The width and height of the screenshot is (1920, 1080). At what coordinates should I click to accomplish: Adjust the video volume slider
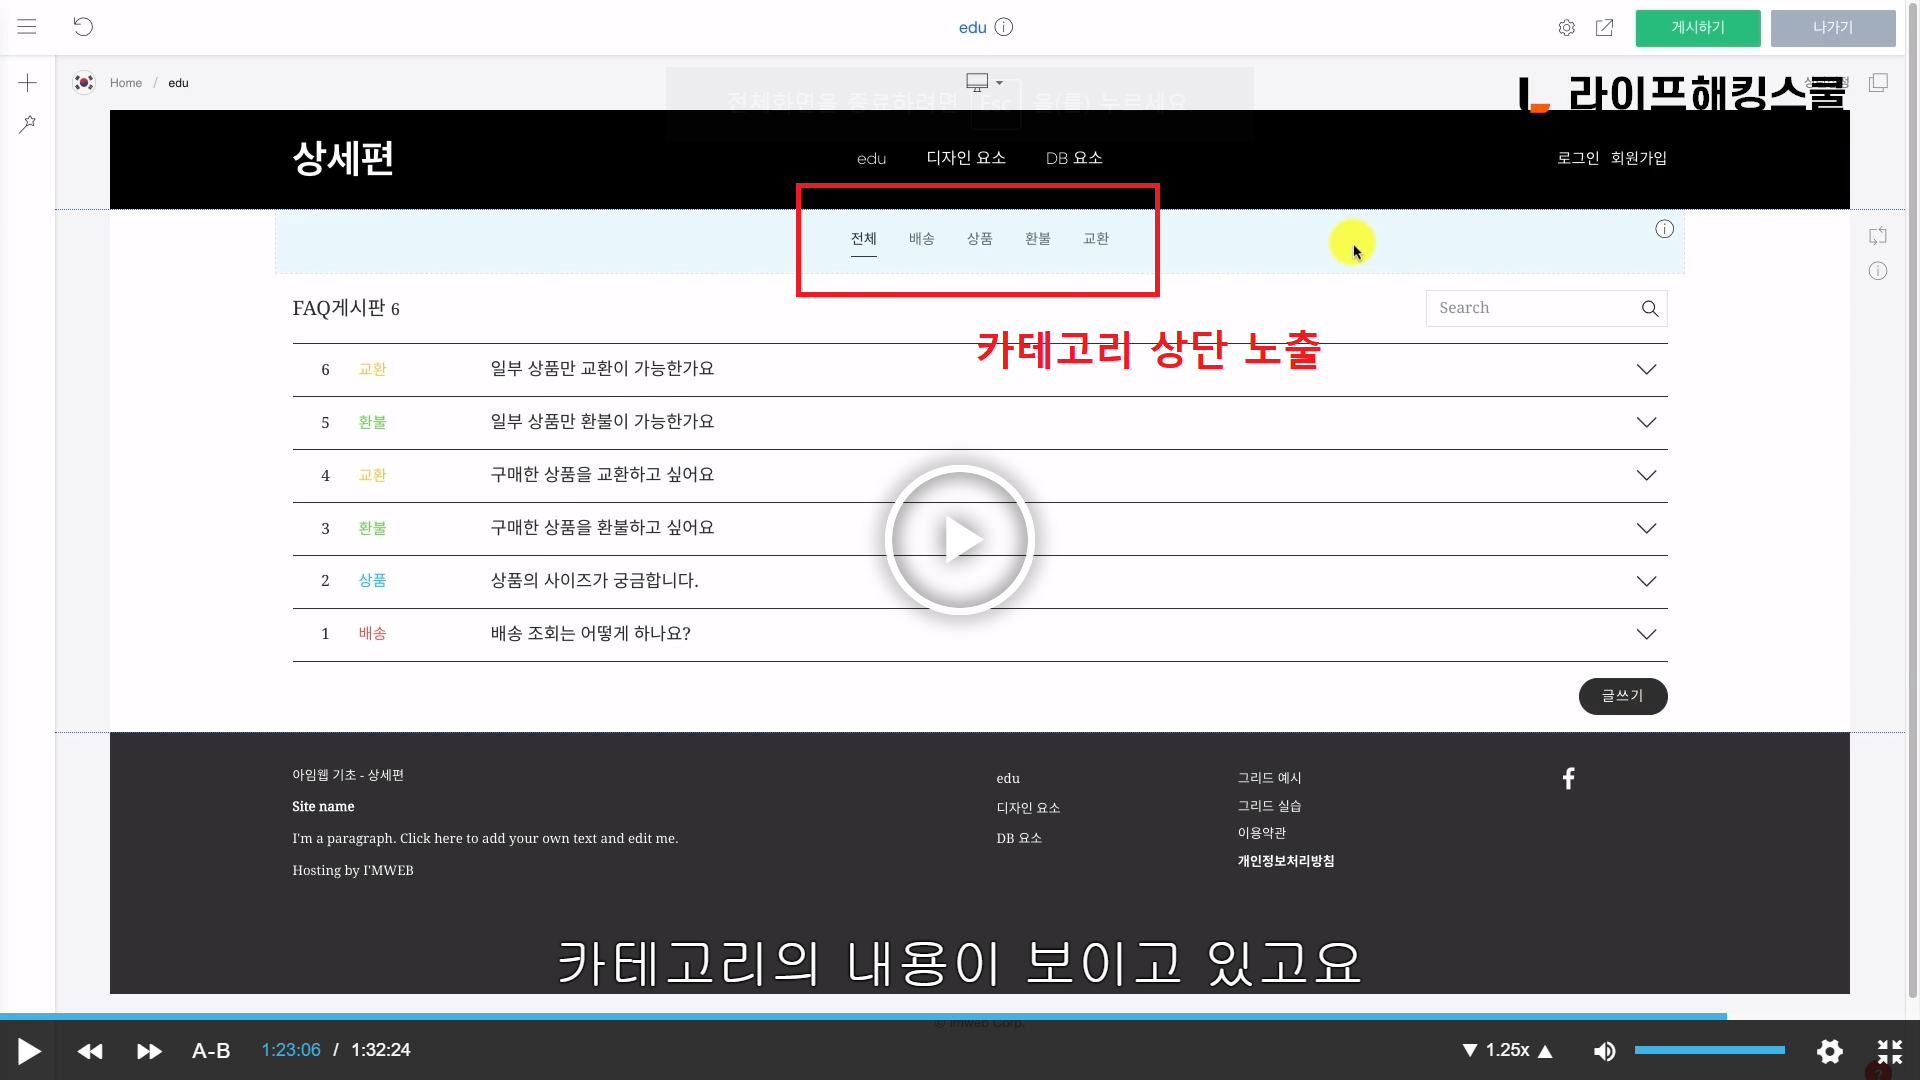[1709, 1050]
